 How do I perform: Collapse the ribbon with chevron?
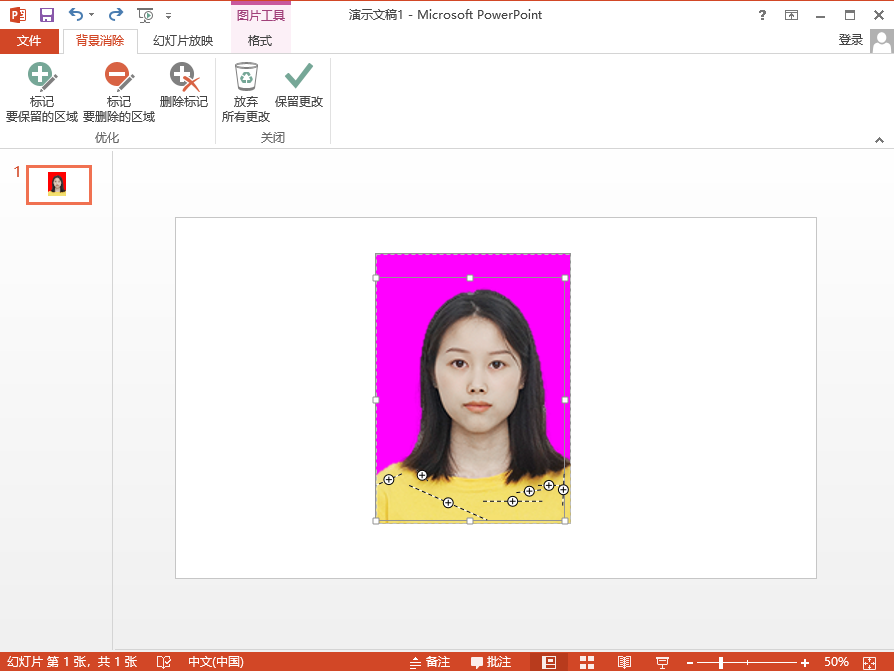tap(879, 140)
